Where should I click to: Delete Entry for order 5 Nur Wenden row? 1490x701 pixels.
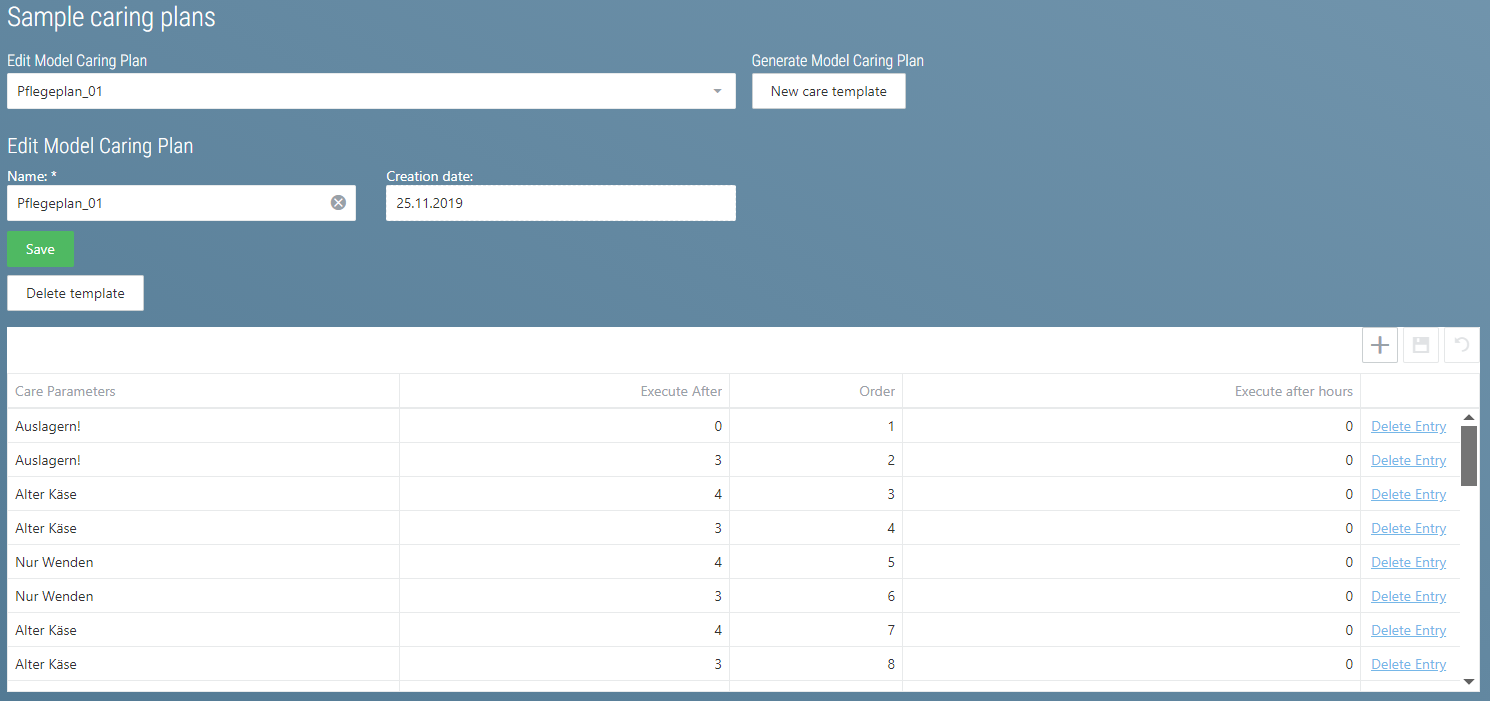pyautogui.click(x=1408, y=562)
